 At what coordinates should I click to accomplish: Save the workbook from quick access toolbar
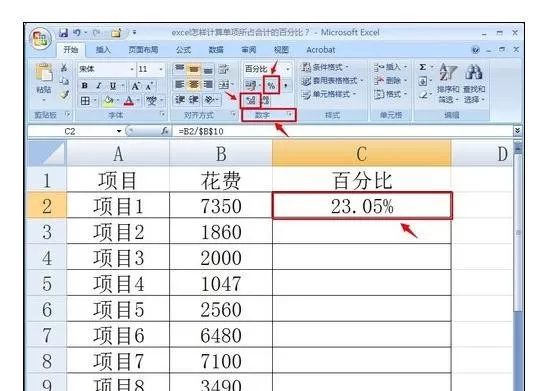coord(64,33)
